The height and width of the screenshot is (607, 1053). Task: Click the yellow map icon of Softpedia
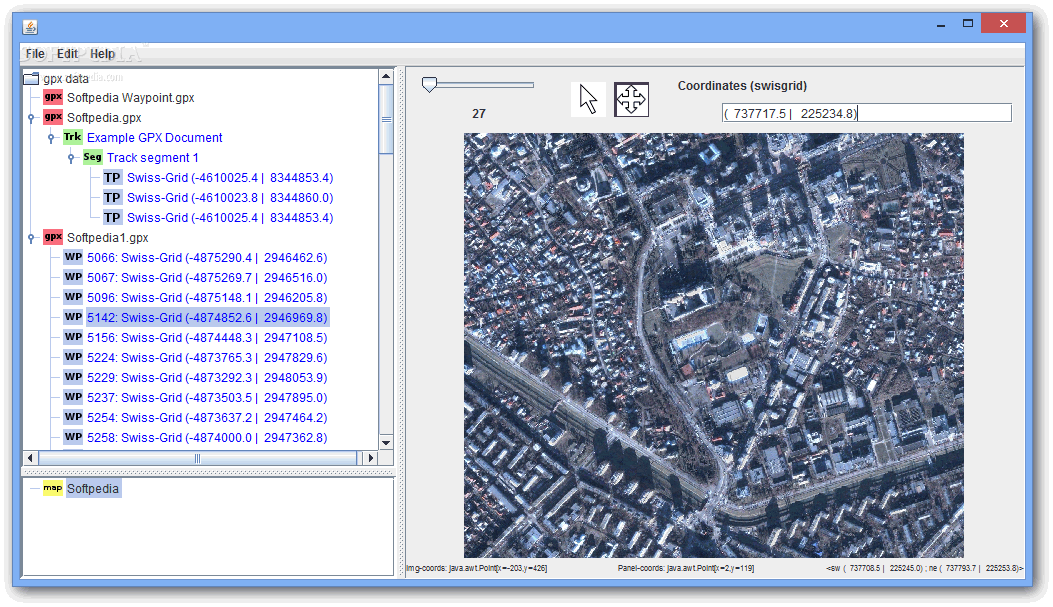(53, 488)
